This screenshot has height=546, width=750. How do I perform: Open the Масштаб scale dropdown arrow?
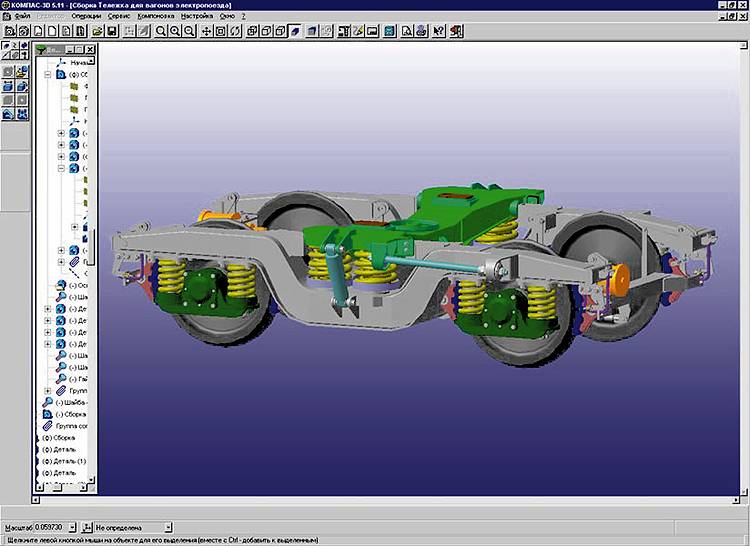[x=72, y=527]
